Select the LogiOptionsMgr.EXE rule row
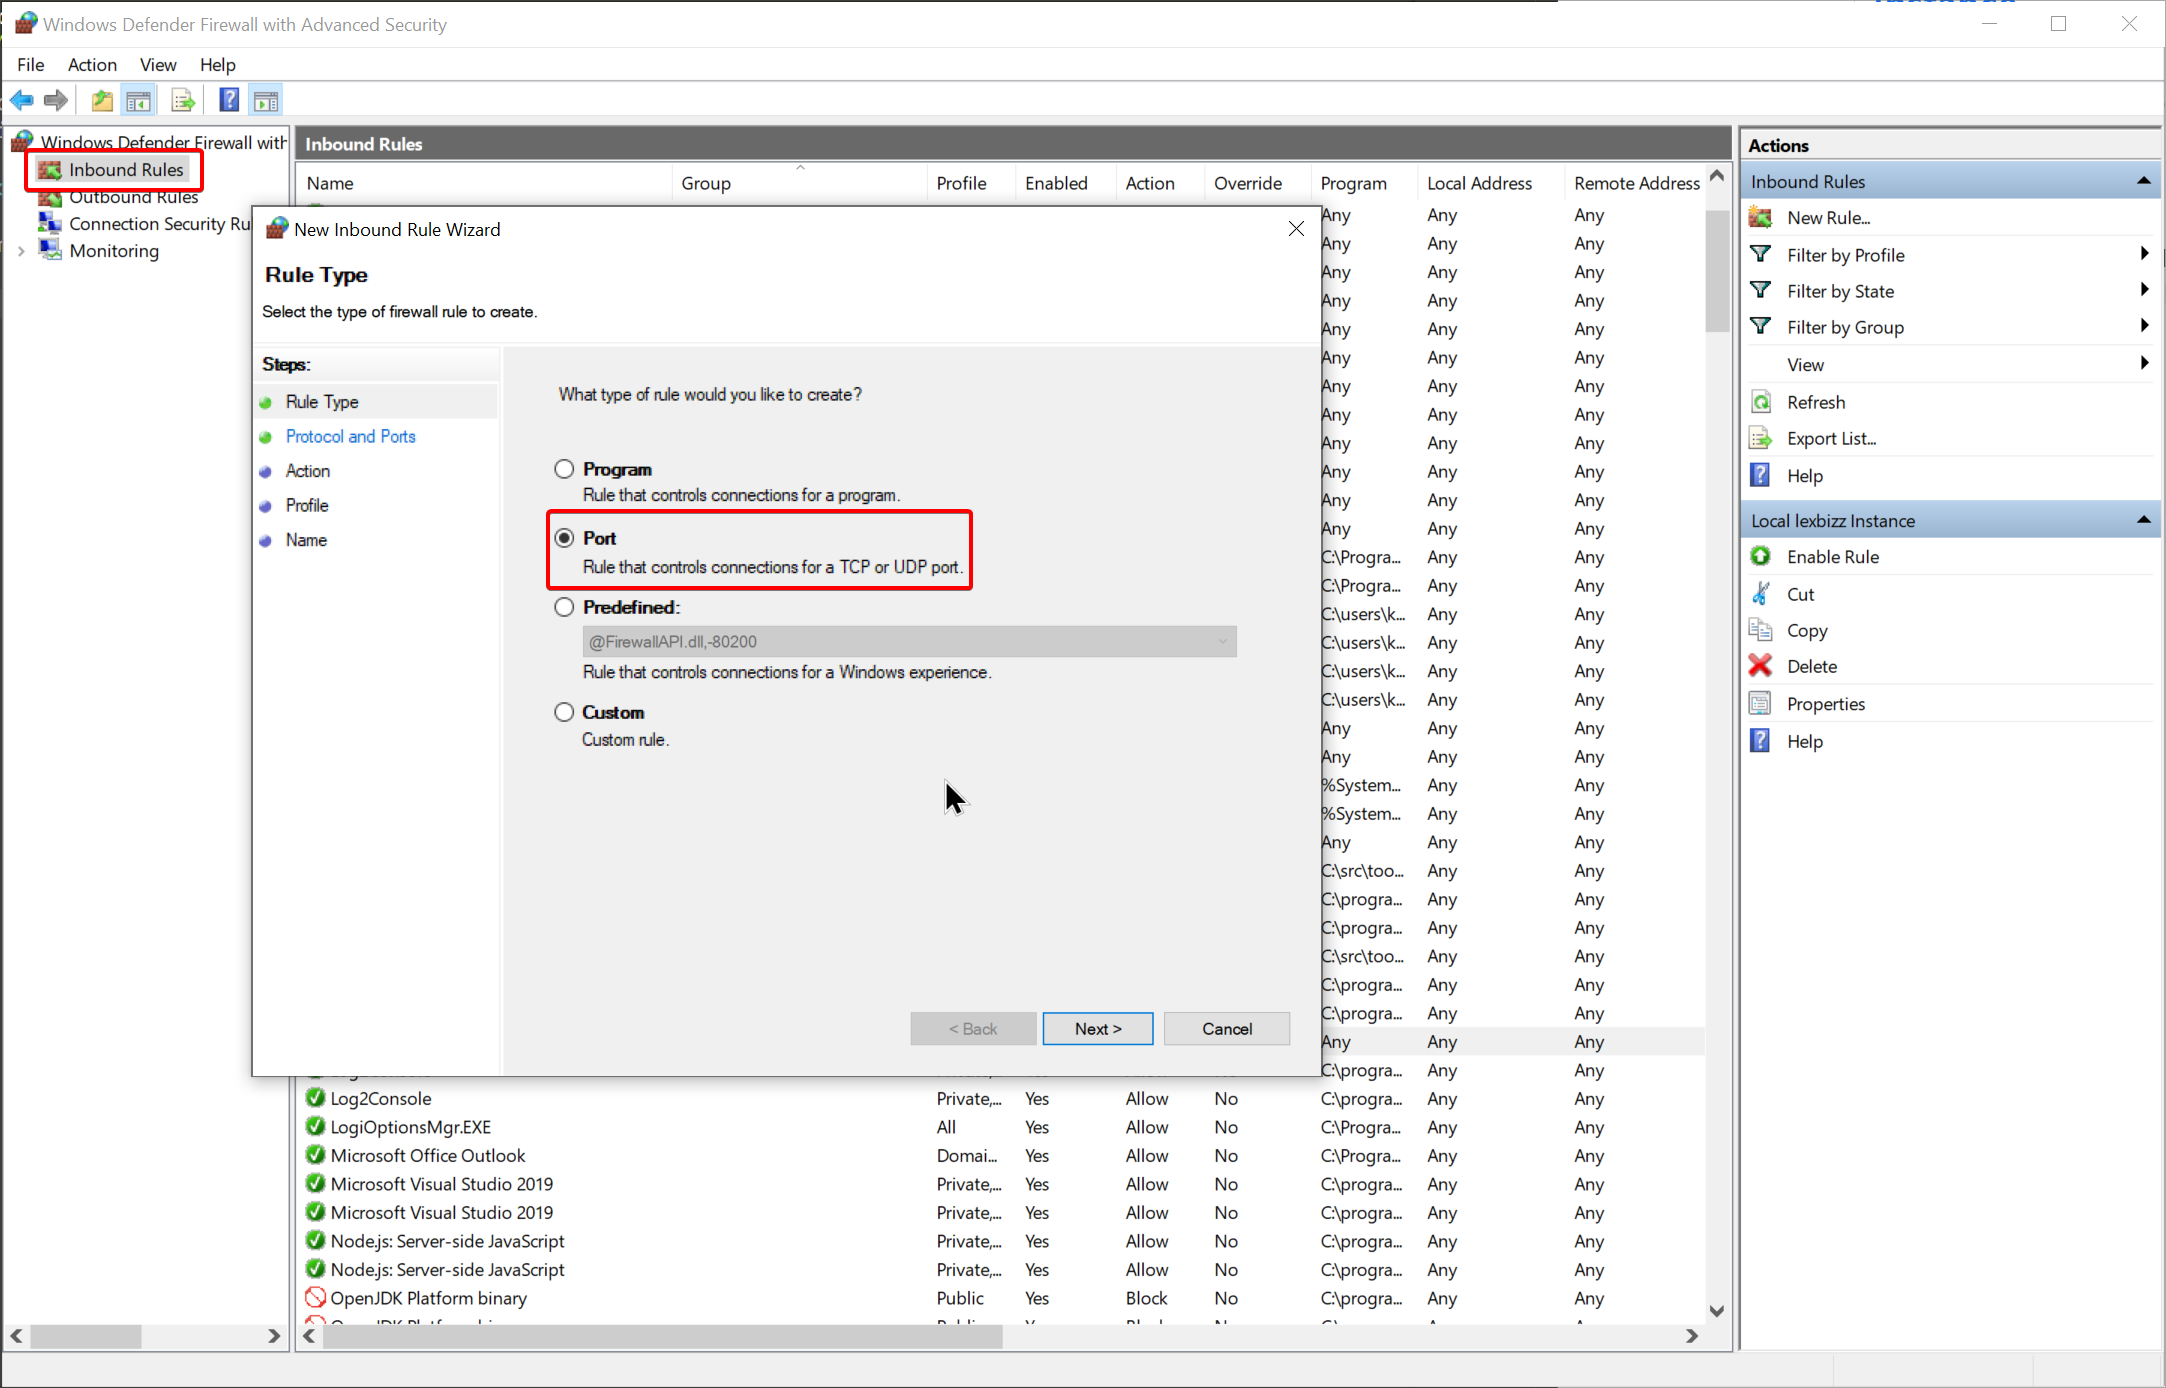The width and height of the screenshot is (2166, 1388). coord(1000,1126)
